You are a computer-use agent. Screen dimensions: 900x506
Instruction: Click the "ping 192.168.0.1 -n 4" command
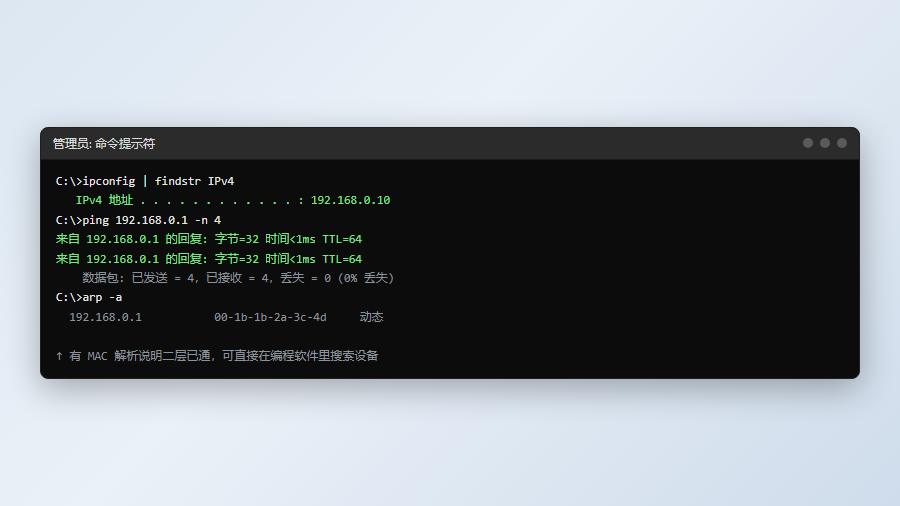138,220
